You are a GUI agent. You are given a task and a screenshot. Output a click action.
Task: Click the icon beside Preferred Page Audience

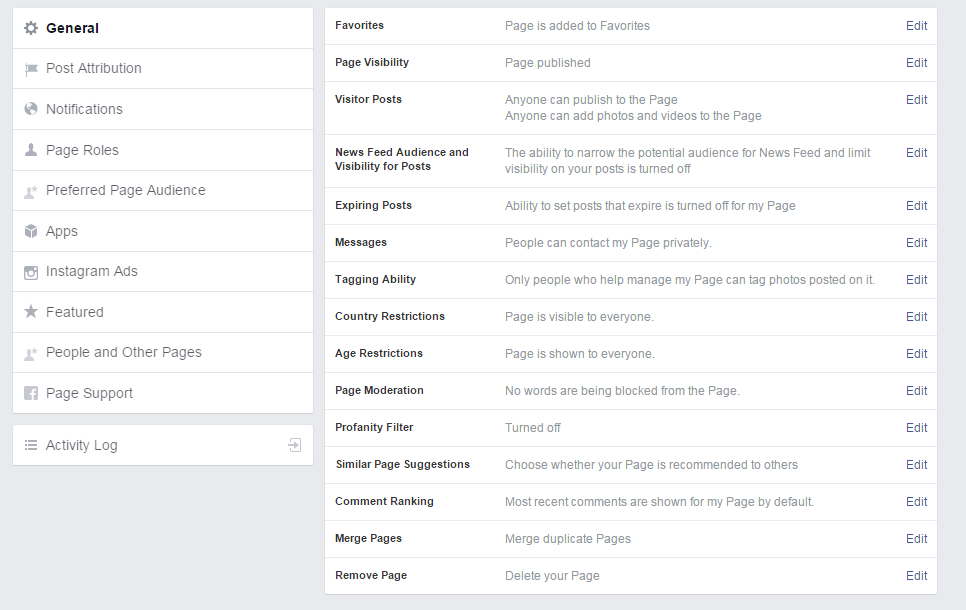click(31, 191)
